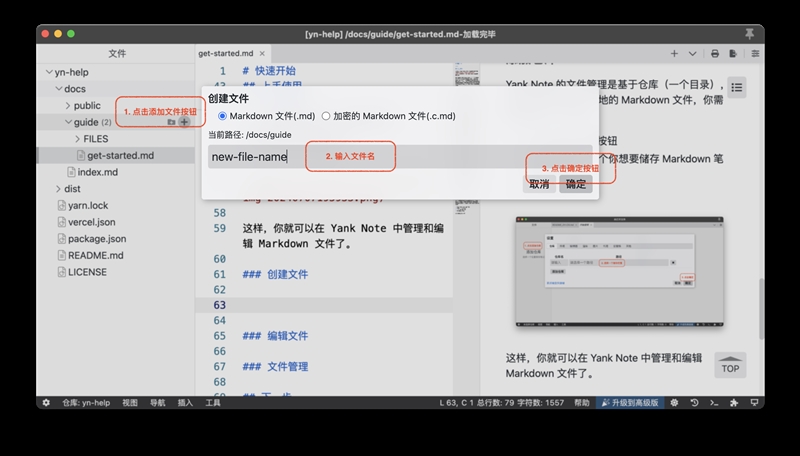Click the LICENSE file icon

pyautogui.click(x=62, y=272)
